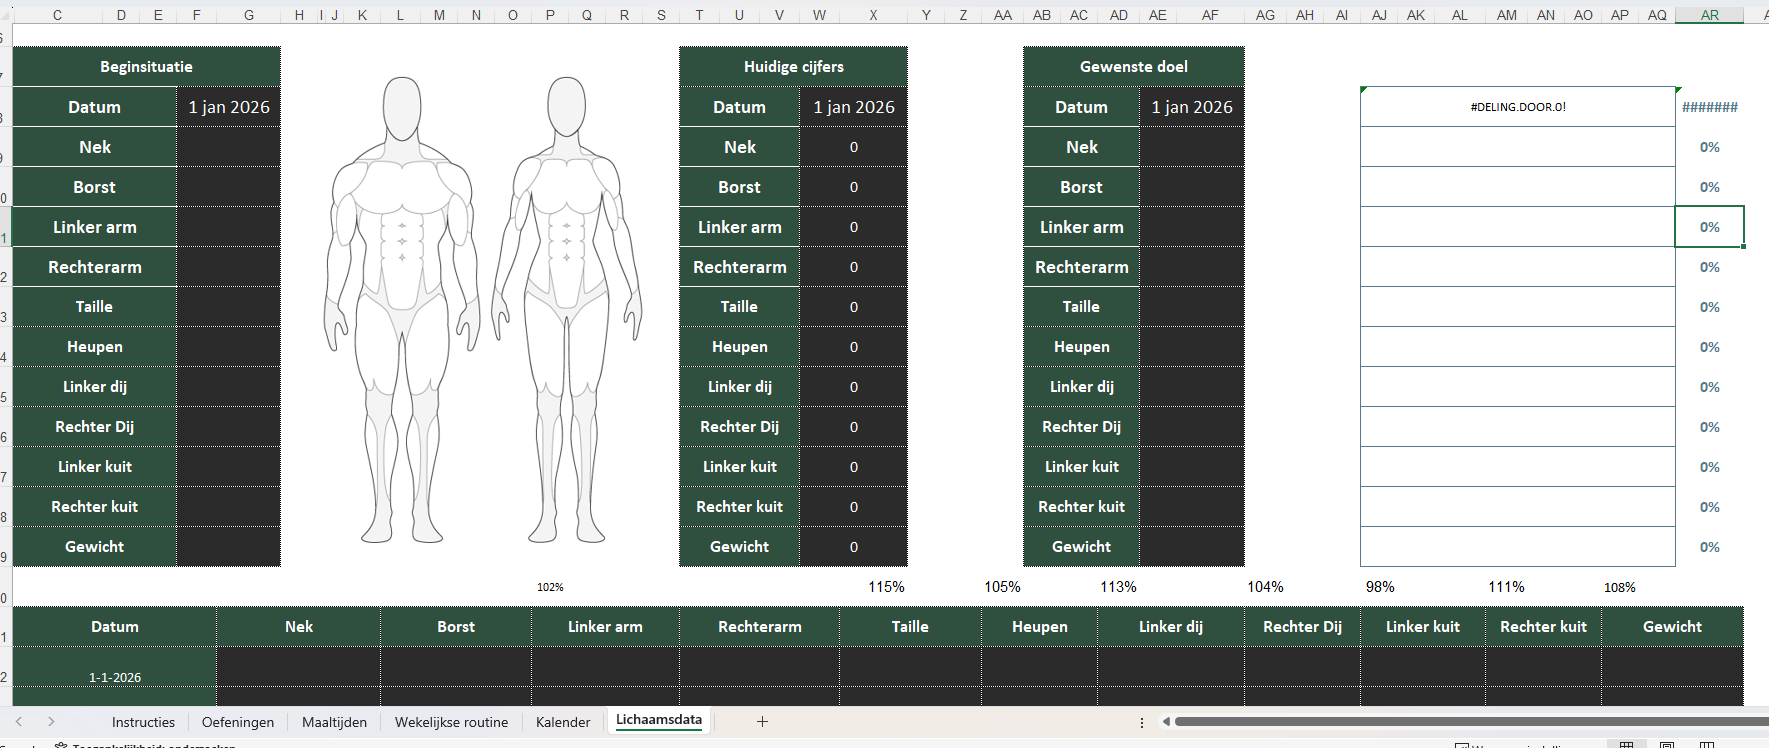1769x748 pixels.
Task: Select the 113% percentage cell
Action: pyautogui.click(x=1118, y=587)
